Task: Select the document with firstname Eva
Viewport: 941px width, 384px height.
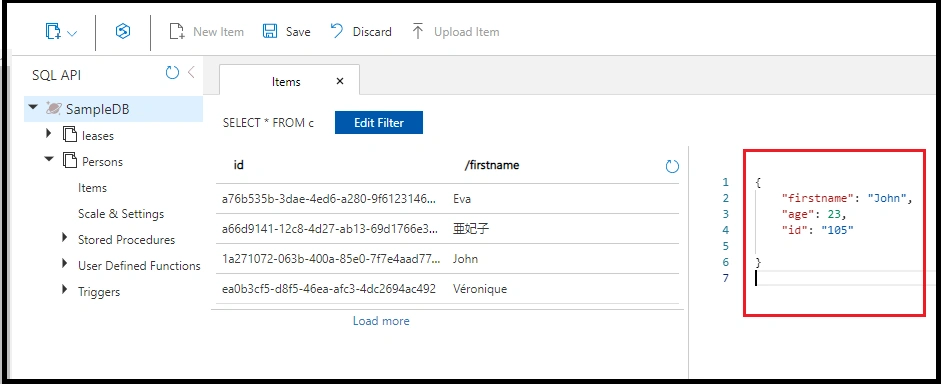Action: tap(463, 199)
